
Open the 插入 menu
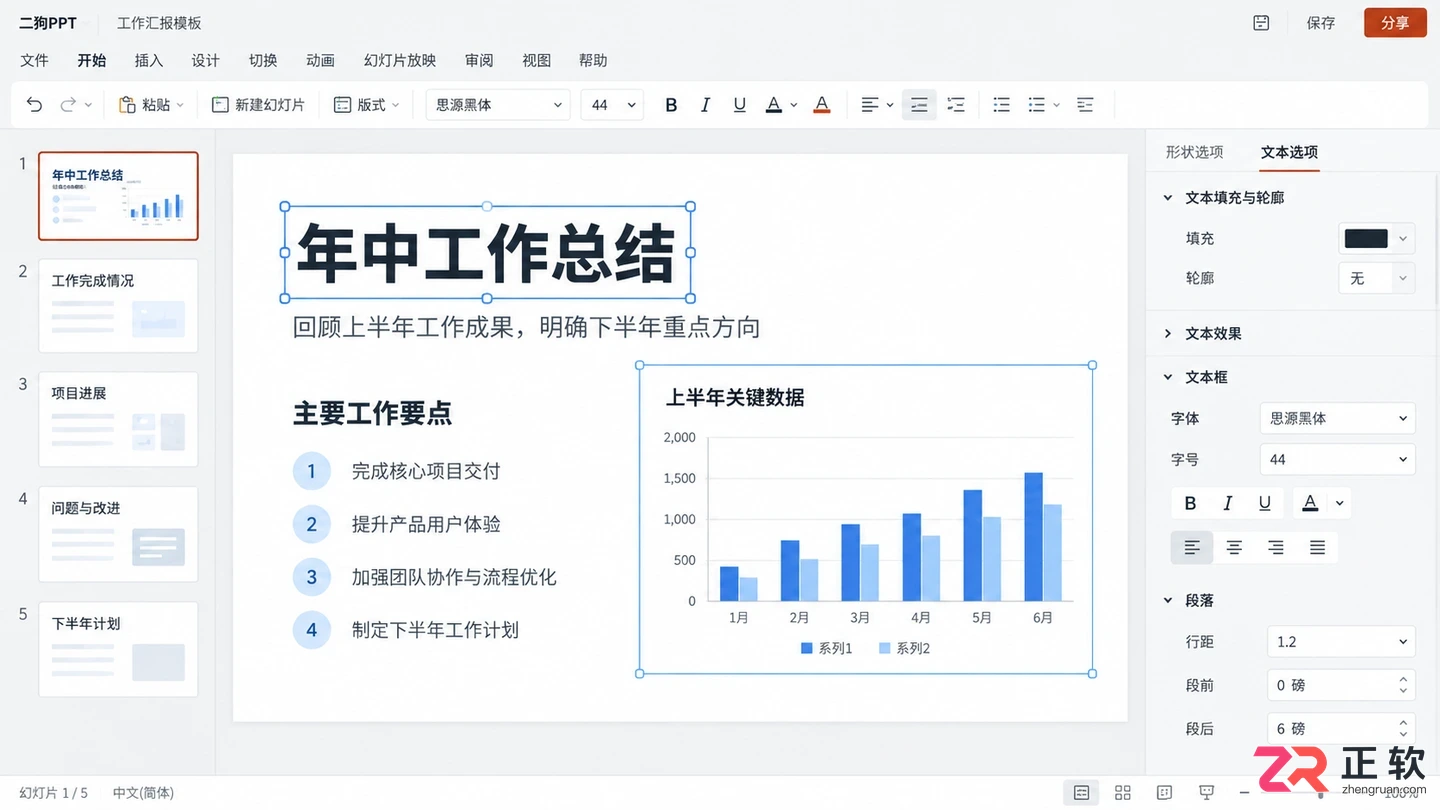(149, 60)
